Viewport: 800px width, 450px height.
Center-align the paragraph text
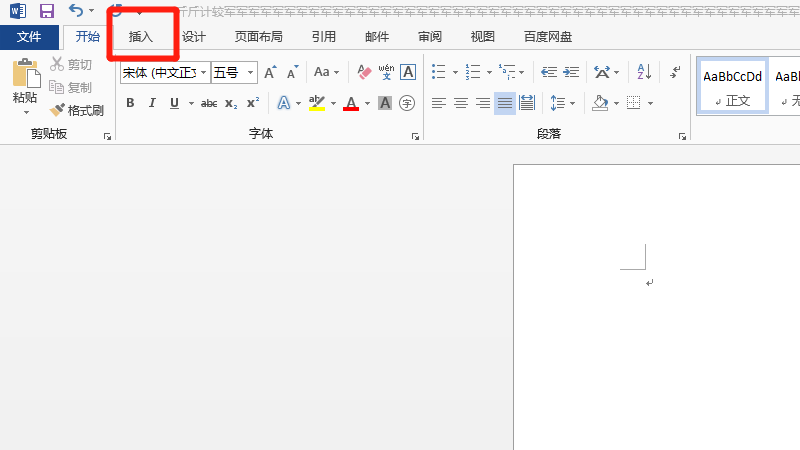[x=461, y=103]
